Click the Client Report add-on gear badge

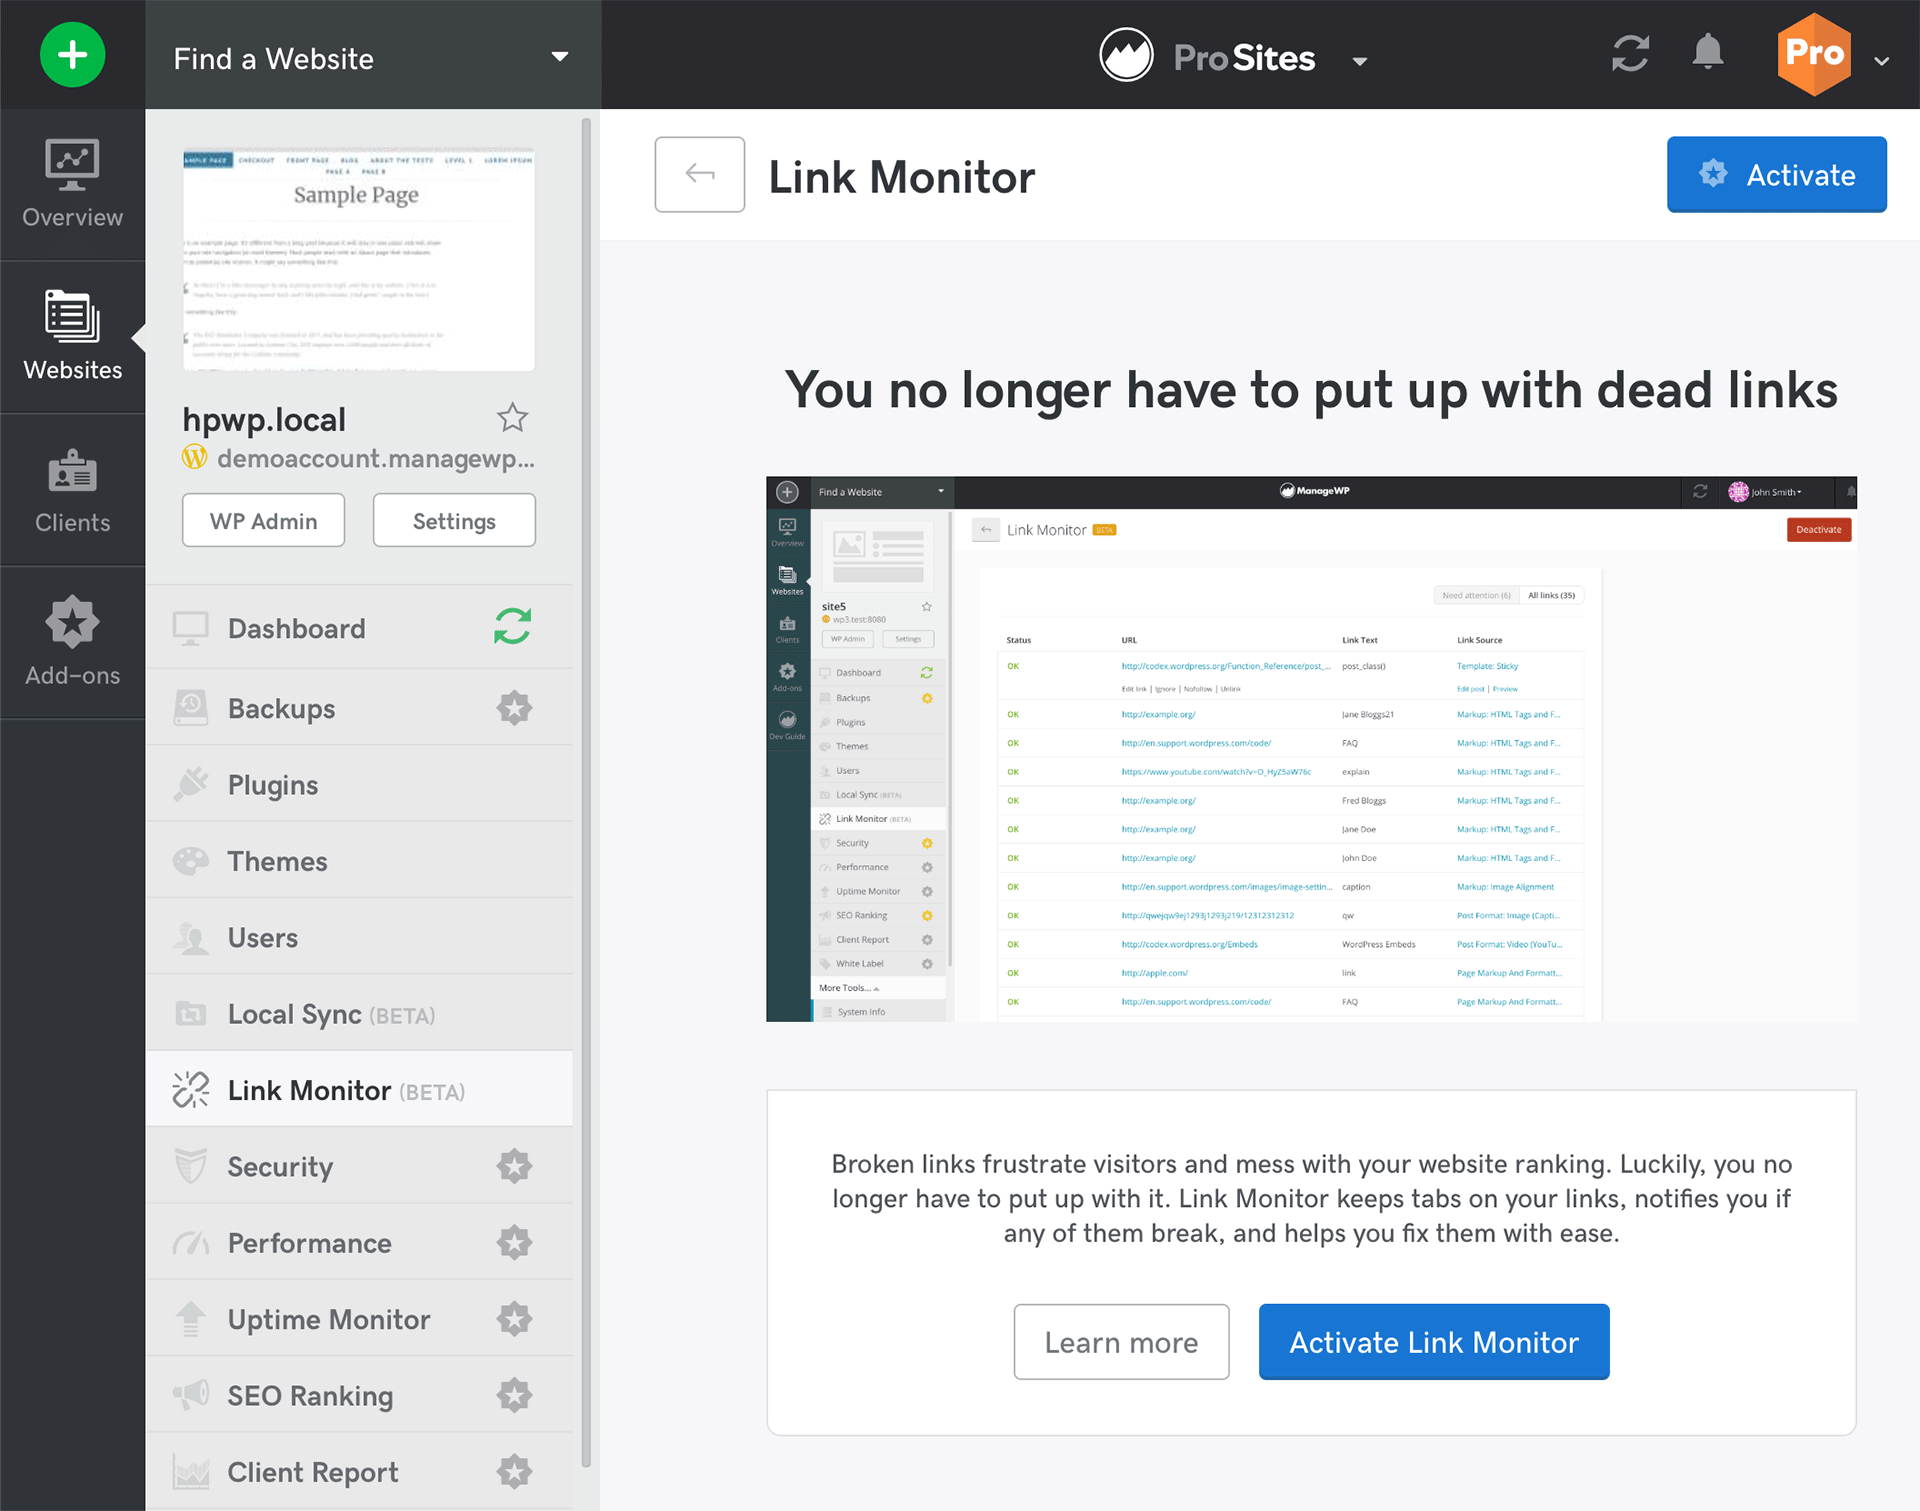point(514,1471)
